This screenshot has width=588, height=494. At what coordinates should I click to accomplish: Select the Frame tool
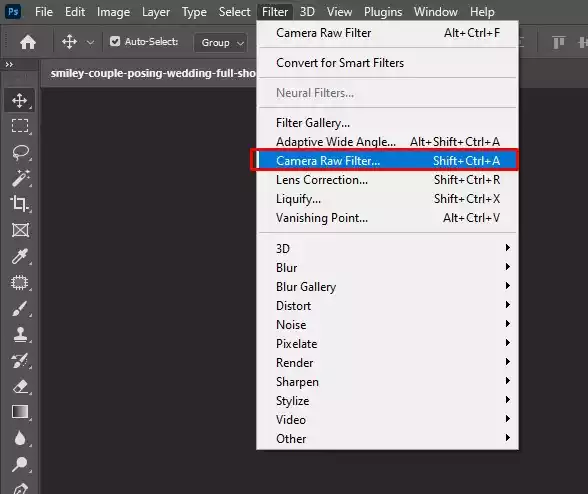(20, 230)
